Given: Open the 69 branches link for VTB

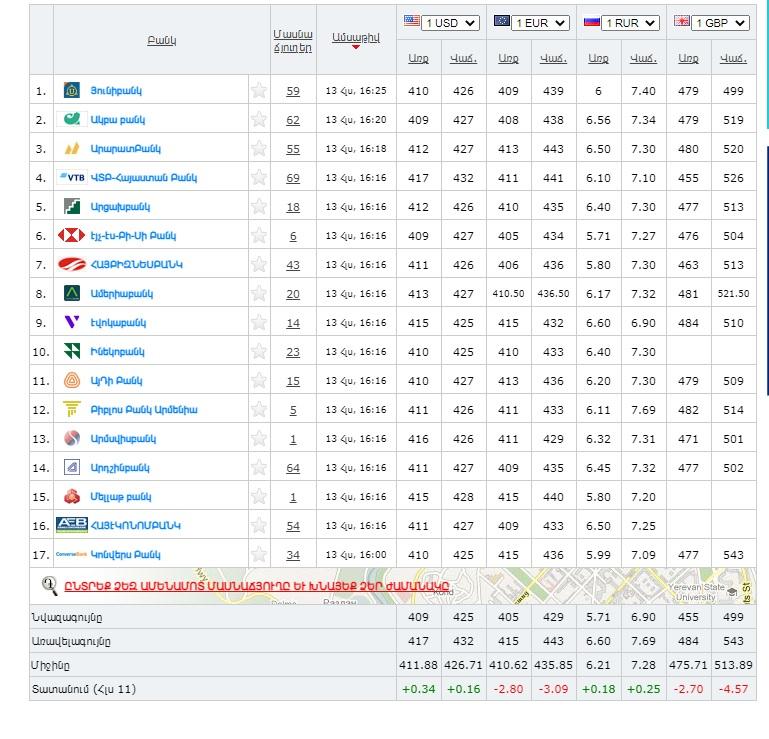Looking at the screenshot, I should [293, 178].
